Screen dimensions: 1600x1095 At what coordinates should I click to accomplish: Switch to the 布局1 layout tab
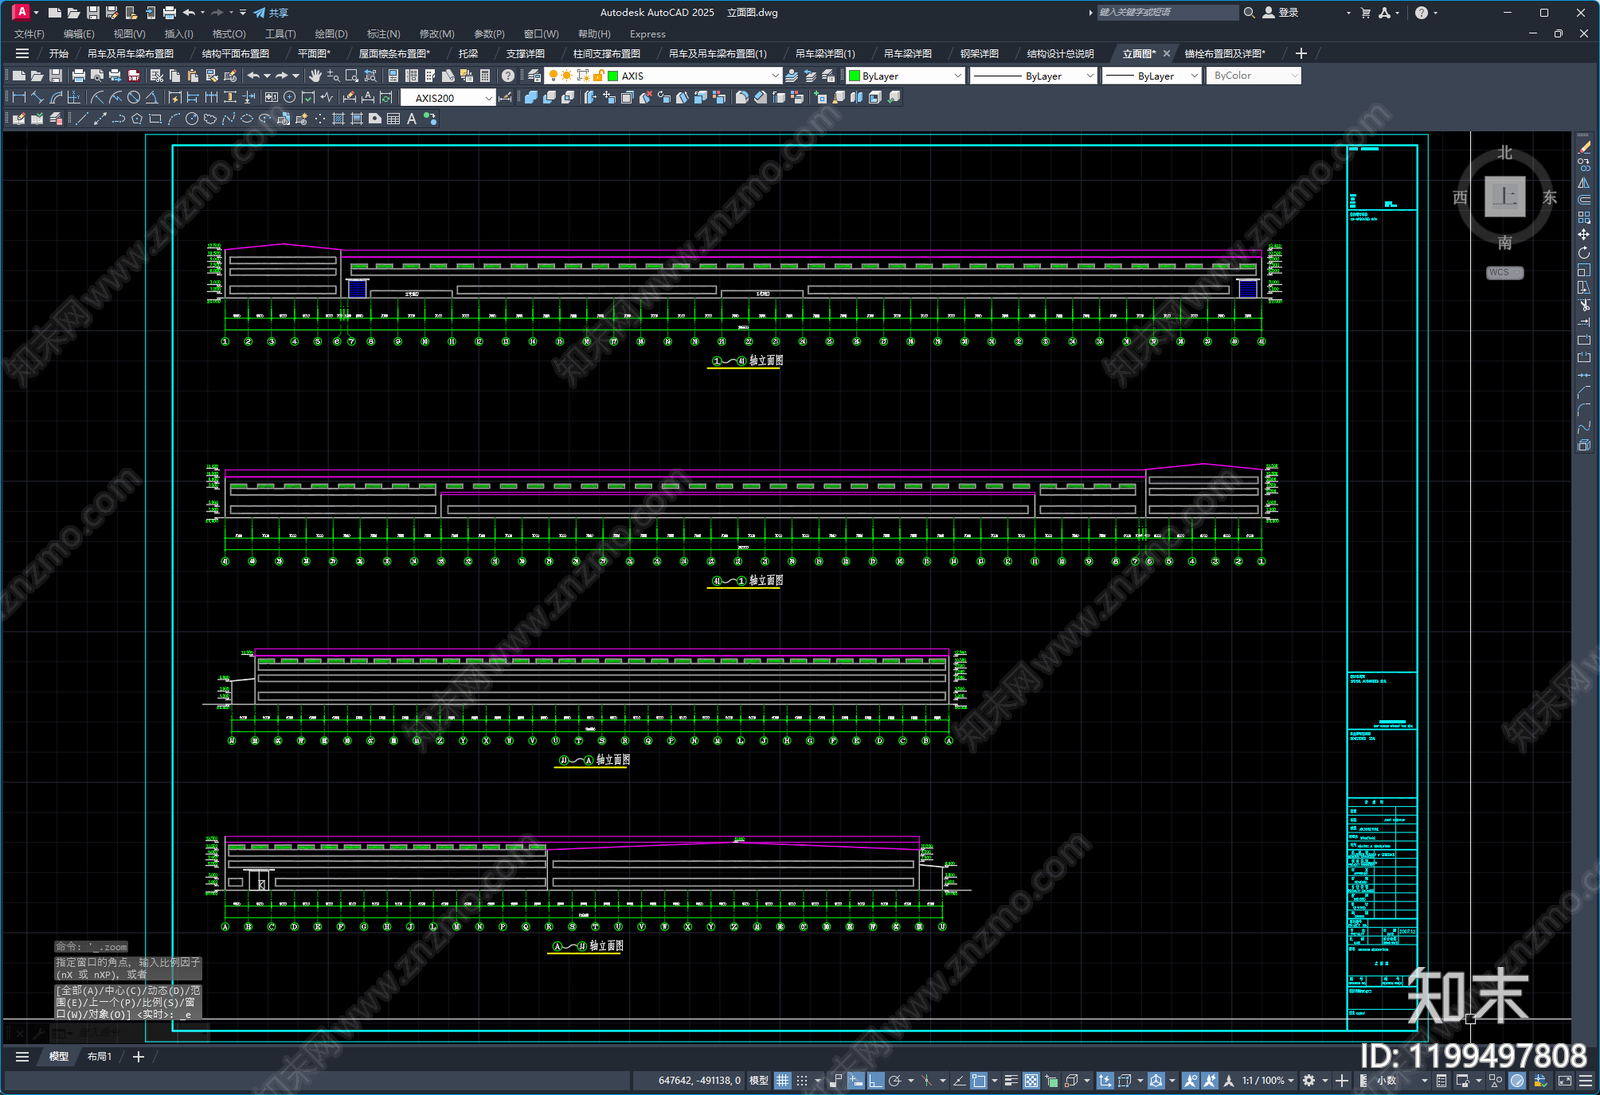coord(99,1056)
